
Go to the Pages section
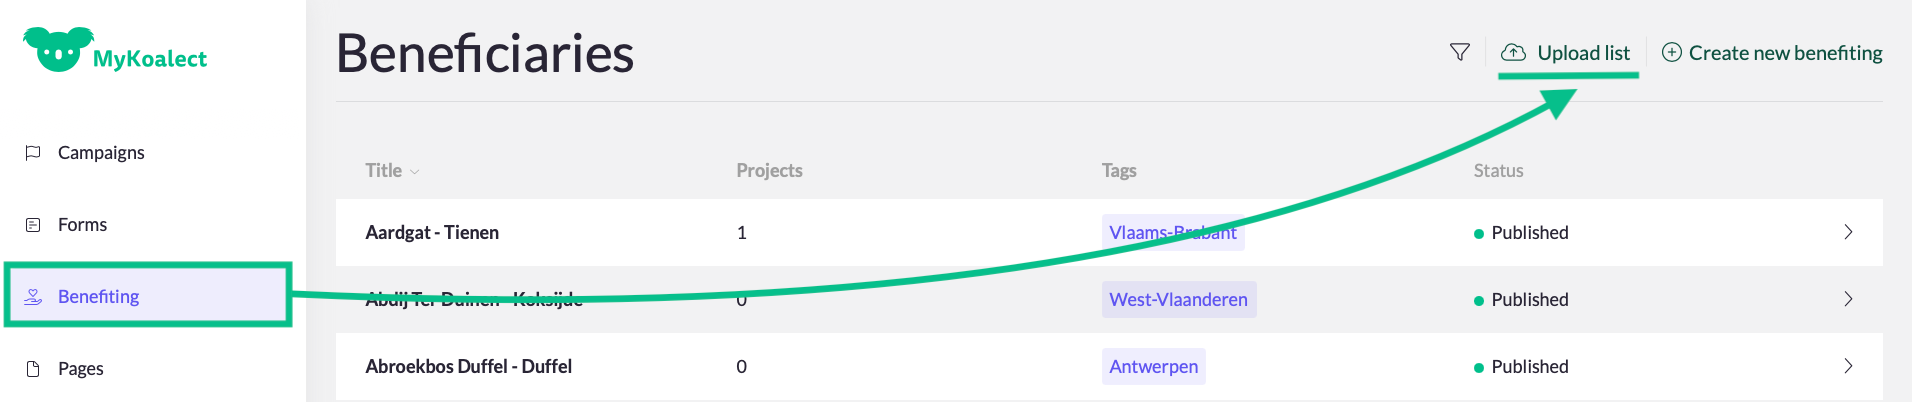81,369
